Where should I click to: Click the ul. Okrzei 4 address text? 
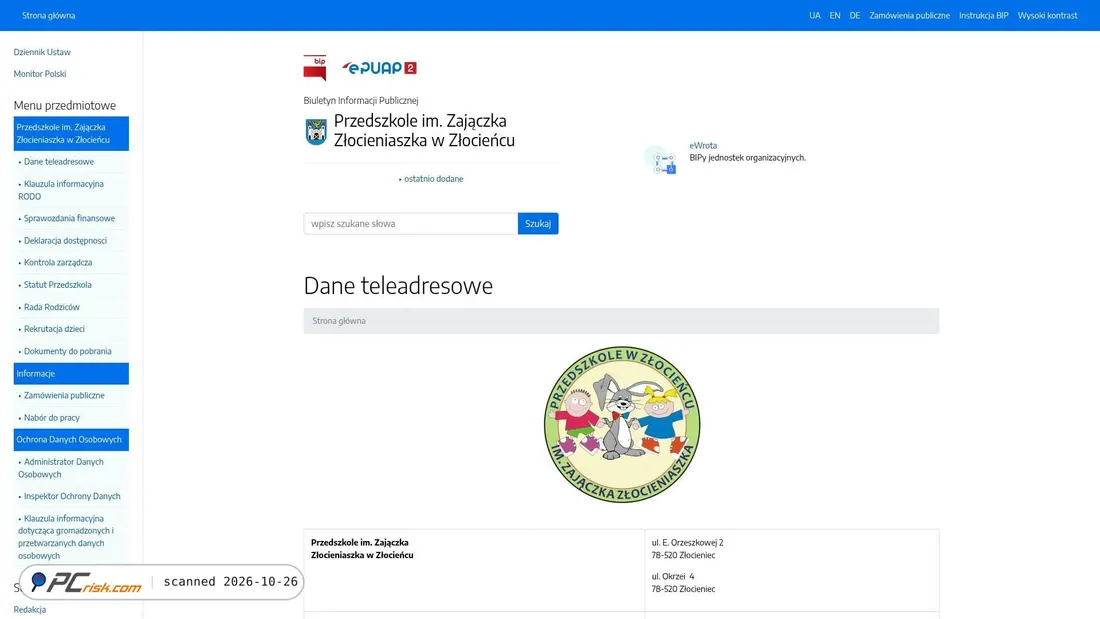click(673, 576)
